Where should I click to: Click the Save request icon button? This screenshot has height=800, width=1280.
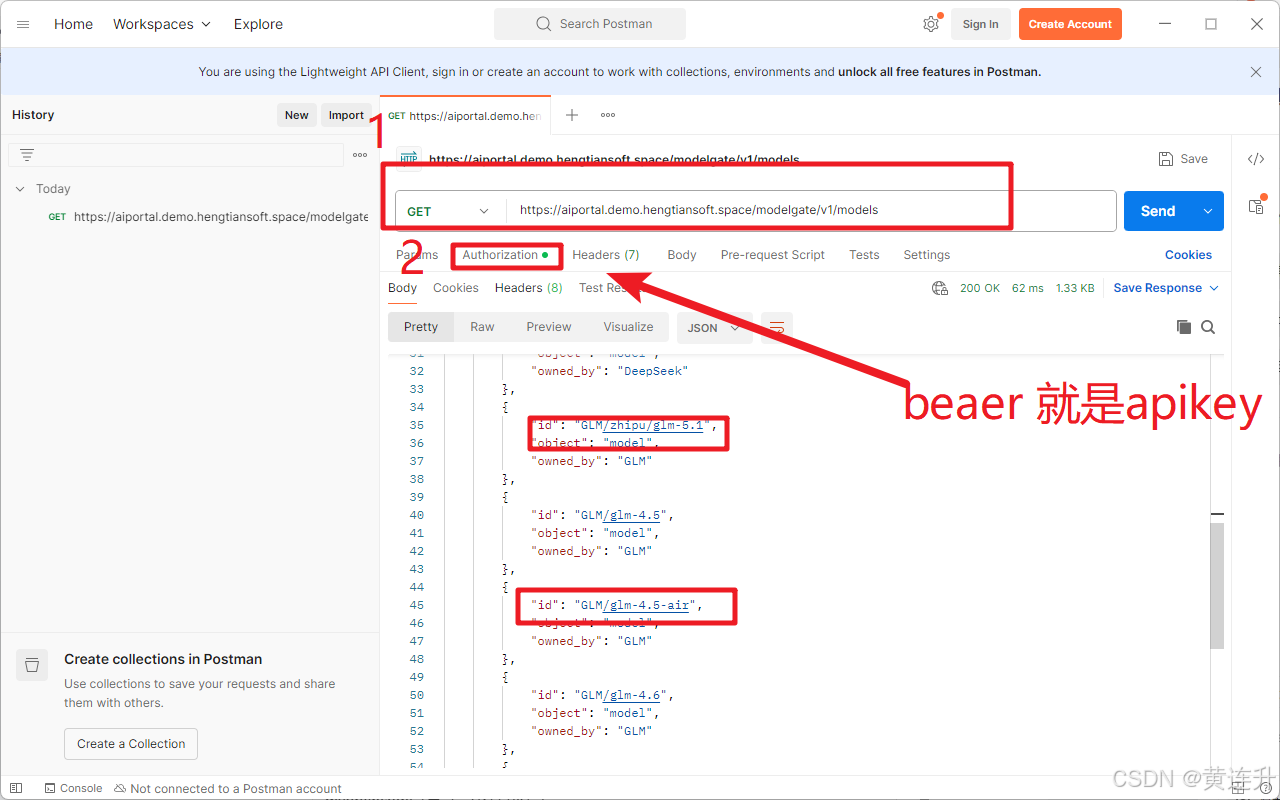(1183, 159)
